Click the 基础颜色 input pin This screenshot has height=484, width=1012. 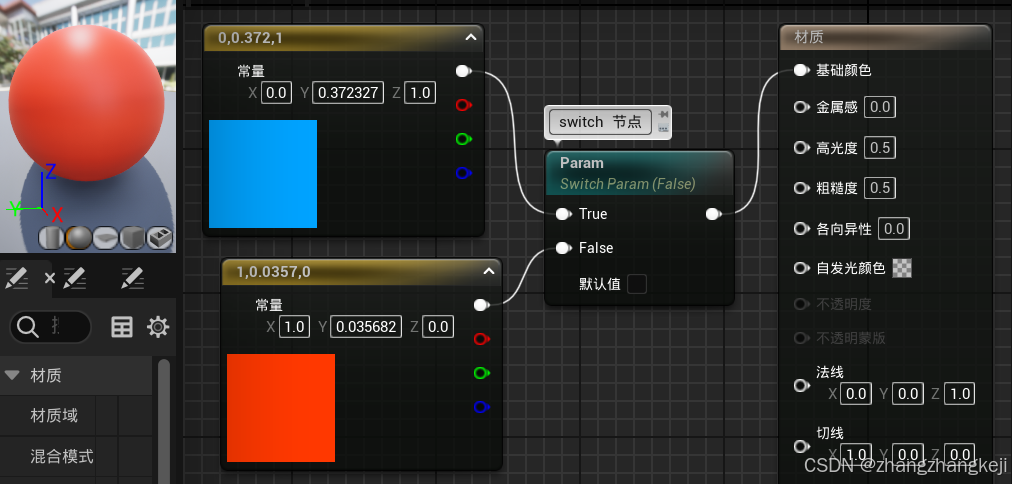pyautogui.click(x=802, y=70)
